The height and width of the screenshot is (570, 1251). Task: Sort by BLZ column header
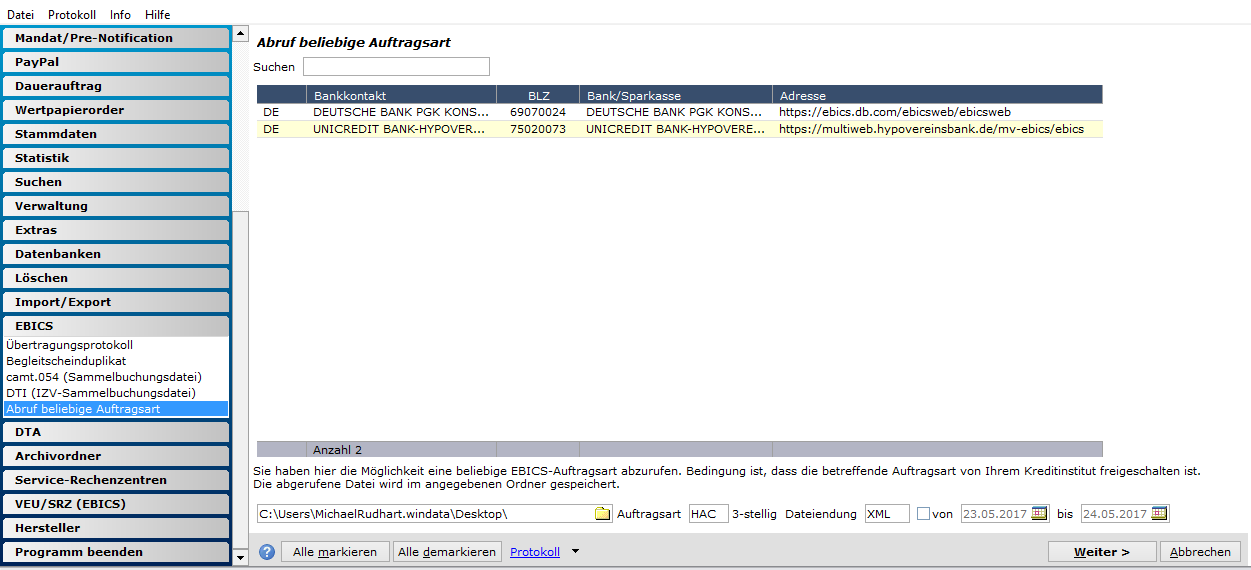pyautogui.click(x=538, y=95)
